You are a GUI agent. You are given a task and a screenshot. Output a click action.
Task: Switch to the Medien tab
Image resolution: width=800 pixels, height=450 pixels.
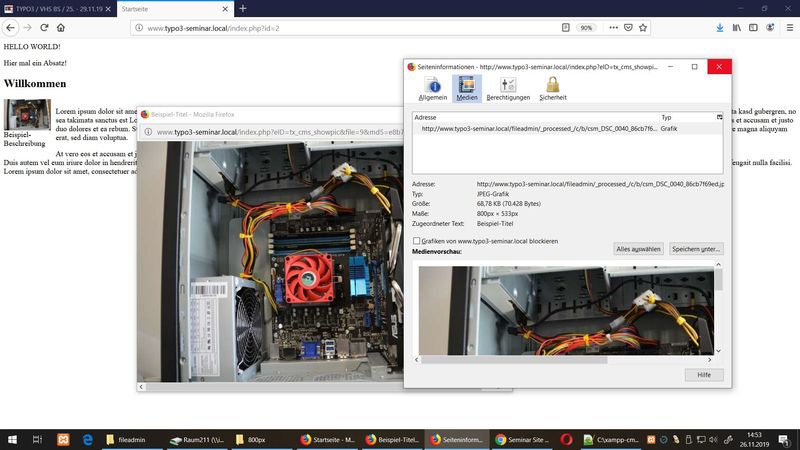[x=467, y=88]
